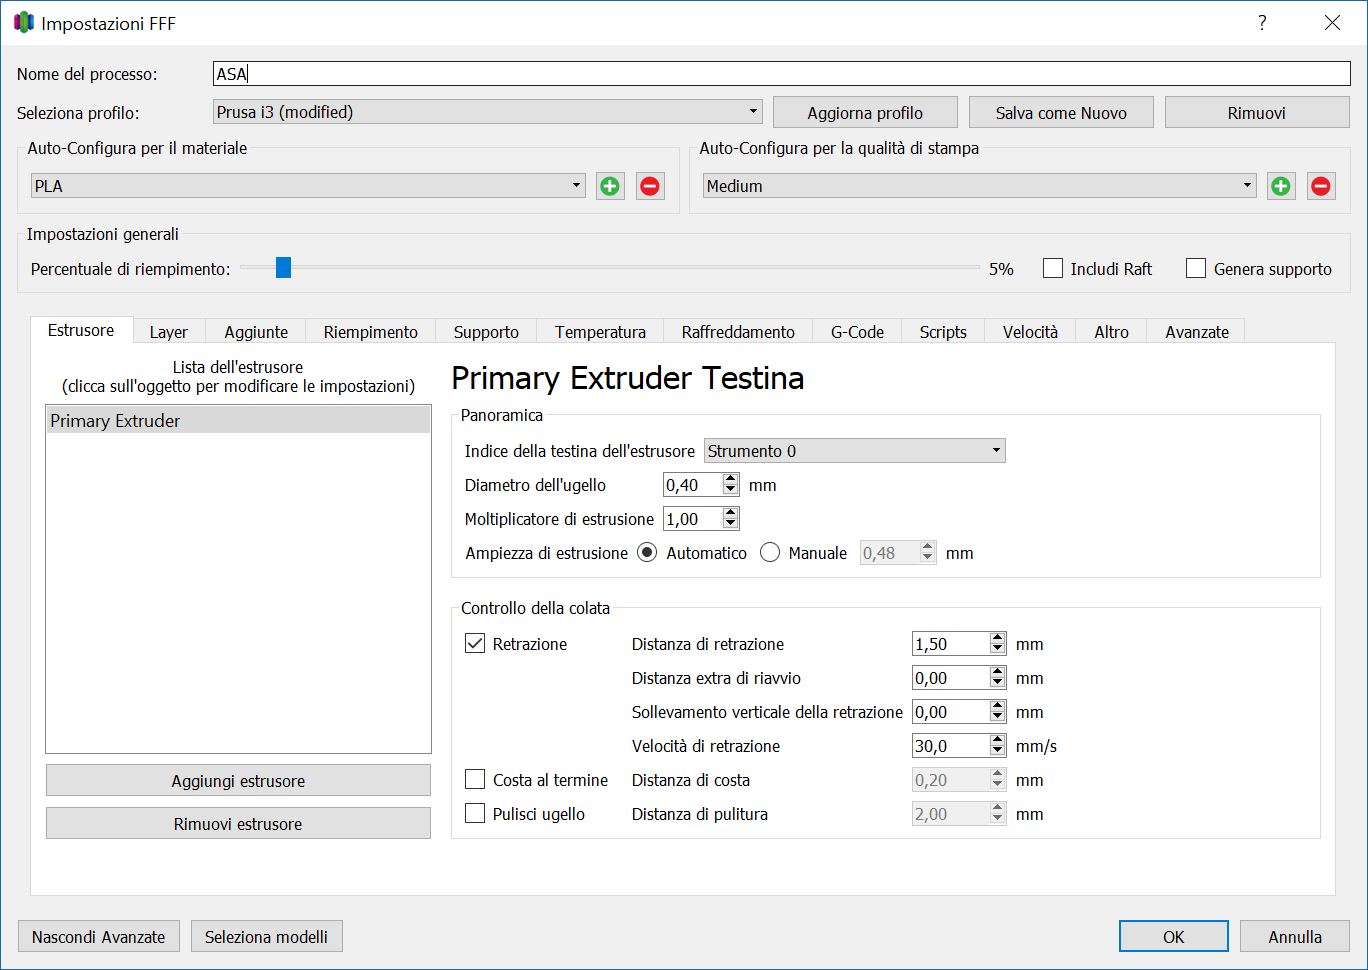
Task: Open the Medium print quality dropdown
Action: [x=979, y=186]
